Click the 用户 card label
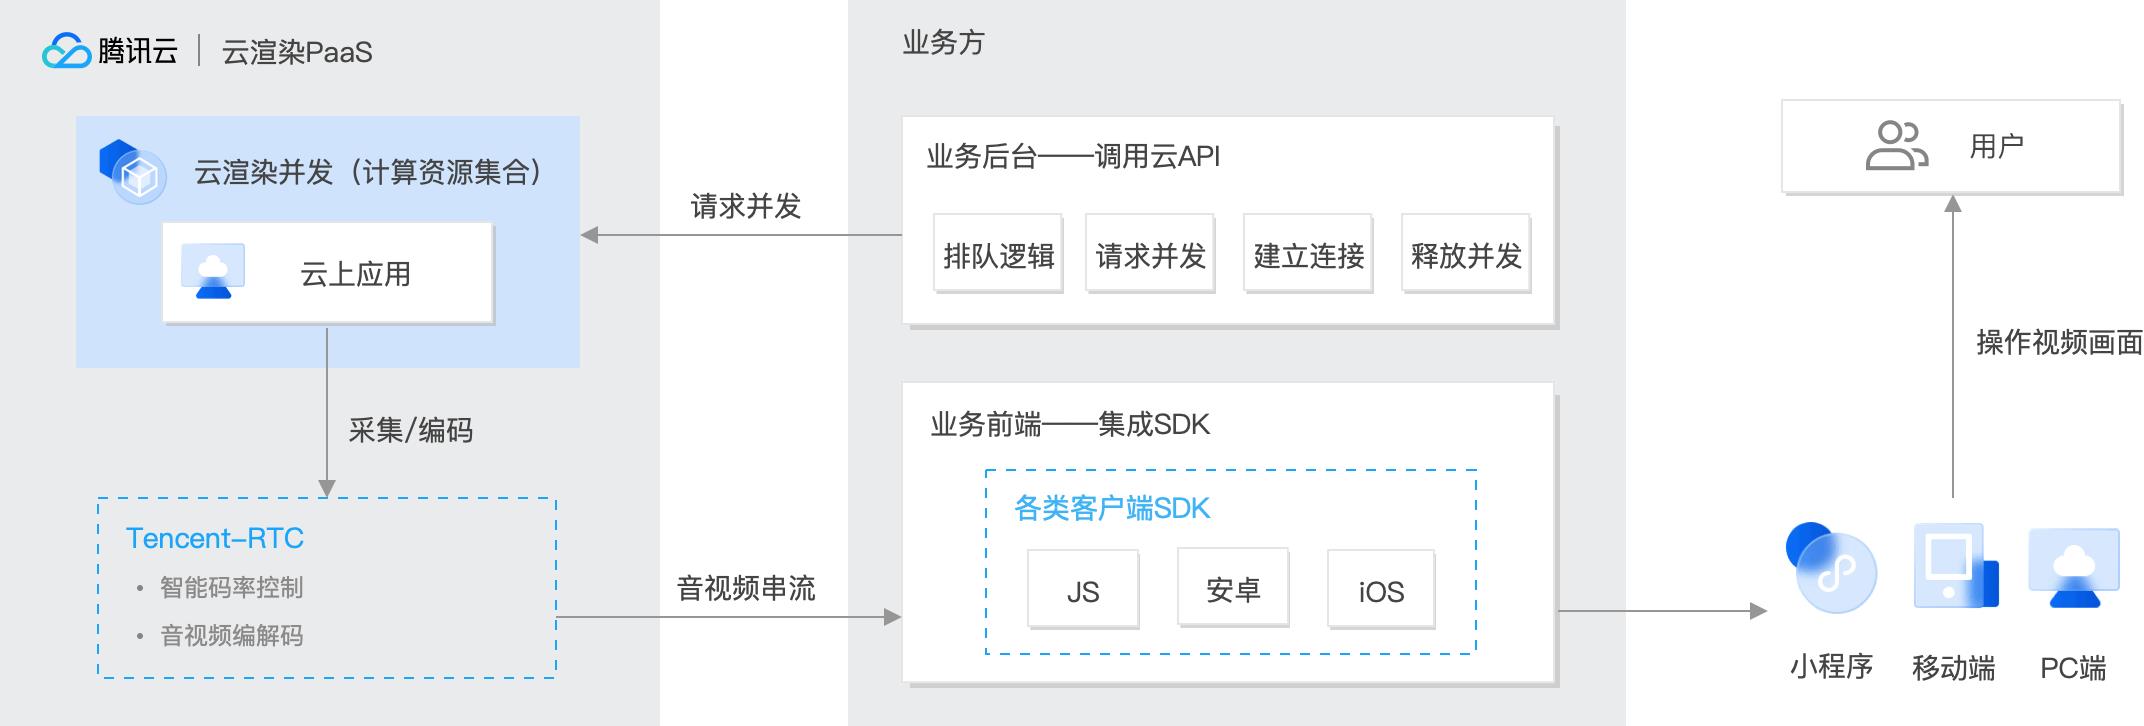Image resolution: width=2144 pixels, height=726 pixels. click(1996, 147)
